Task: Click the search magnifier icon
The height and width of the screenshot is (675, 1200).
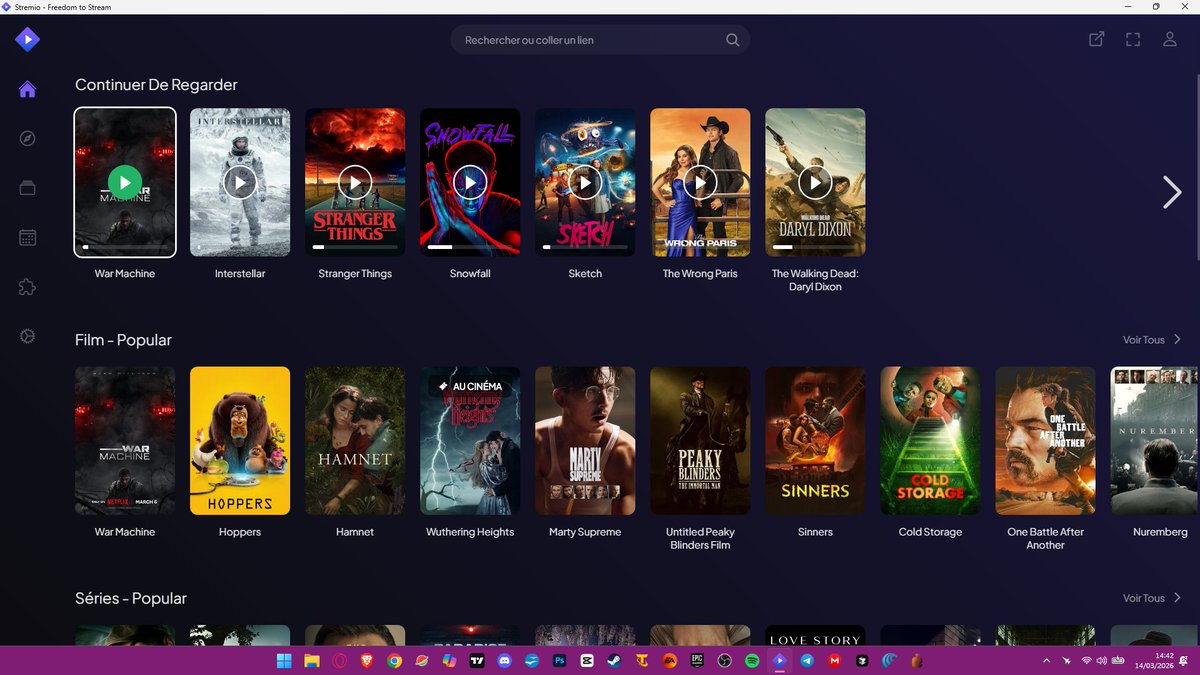Action: click(x=732, y=40)
